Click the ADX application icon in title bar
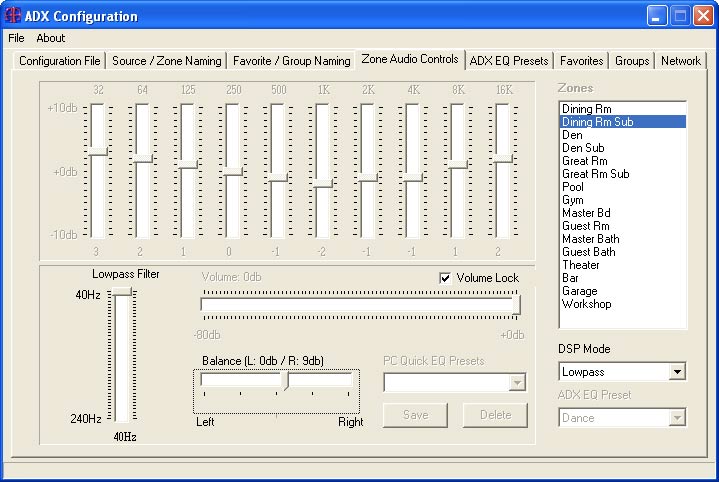 point(12,15)
